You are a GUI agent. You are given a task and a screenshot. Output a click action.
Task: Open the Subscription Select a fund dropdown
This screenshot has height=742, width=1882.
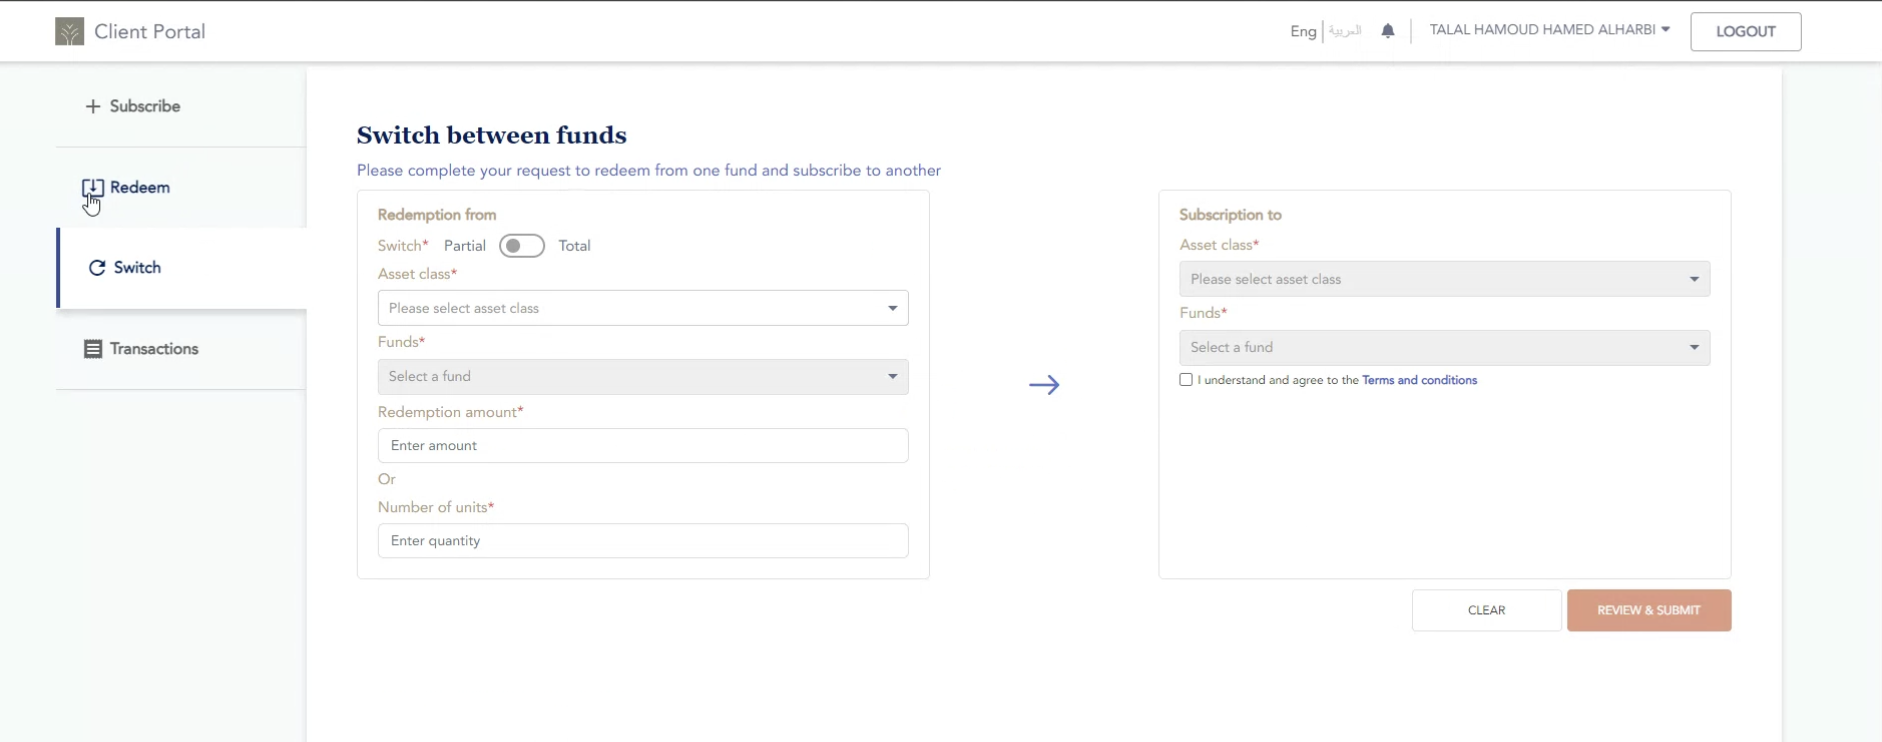coord(1444,348)
